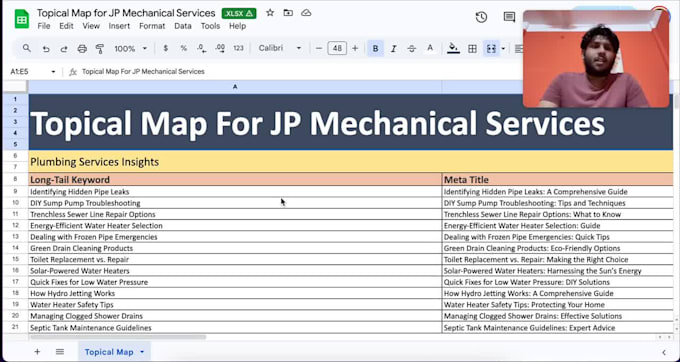Redo the last action
This screenshot has width=680, height=362.
pos(64,49)
